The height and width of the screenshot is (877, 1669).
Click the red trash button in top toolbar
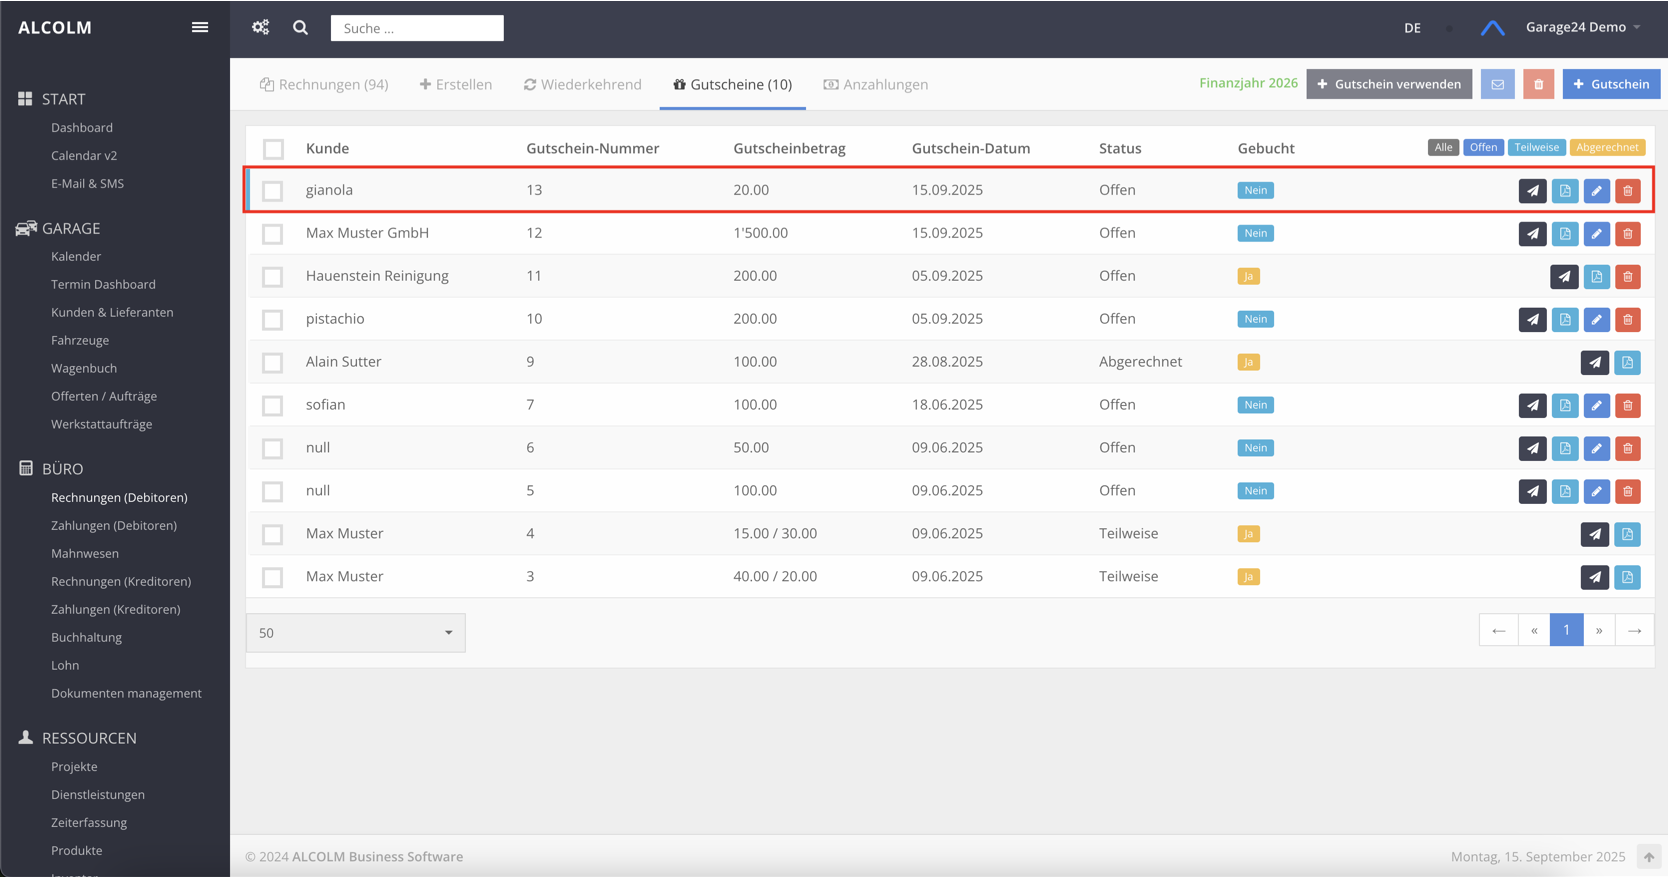point(1538,85)
